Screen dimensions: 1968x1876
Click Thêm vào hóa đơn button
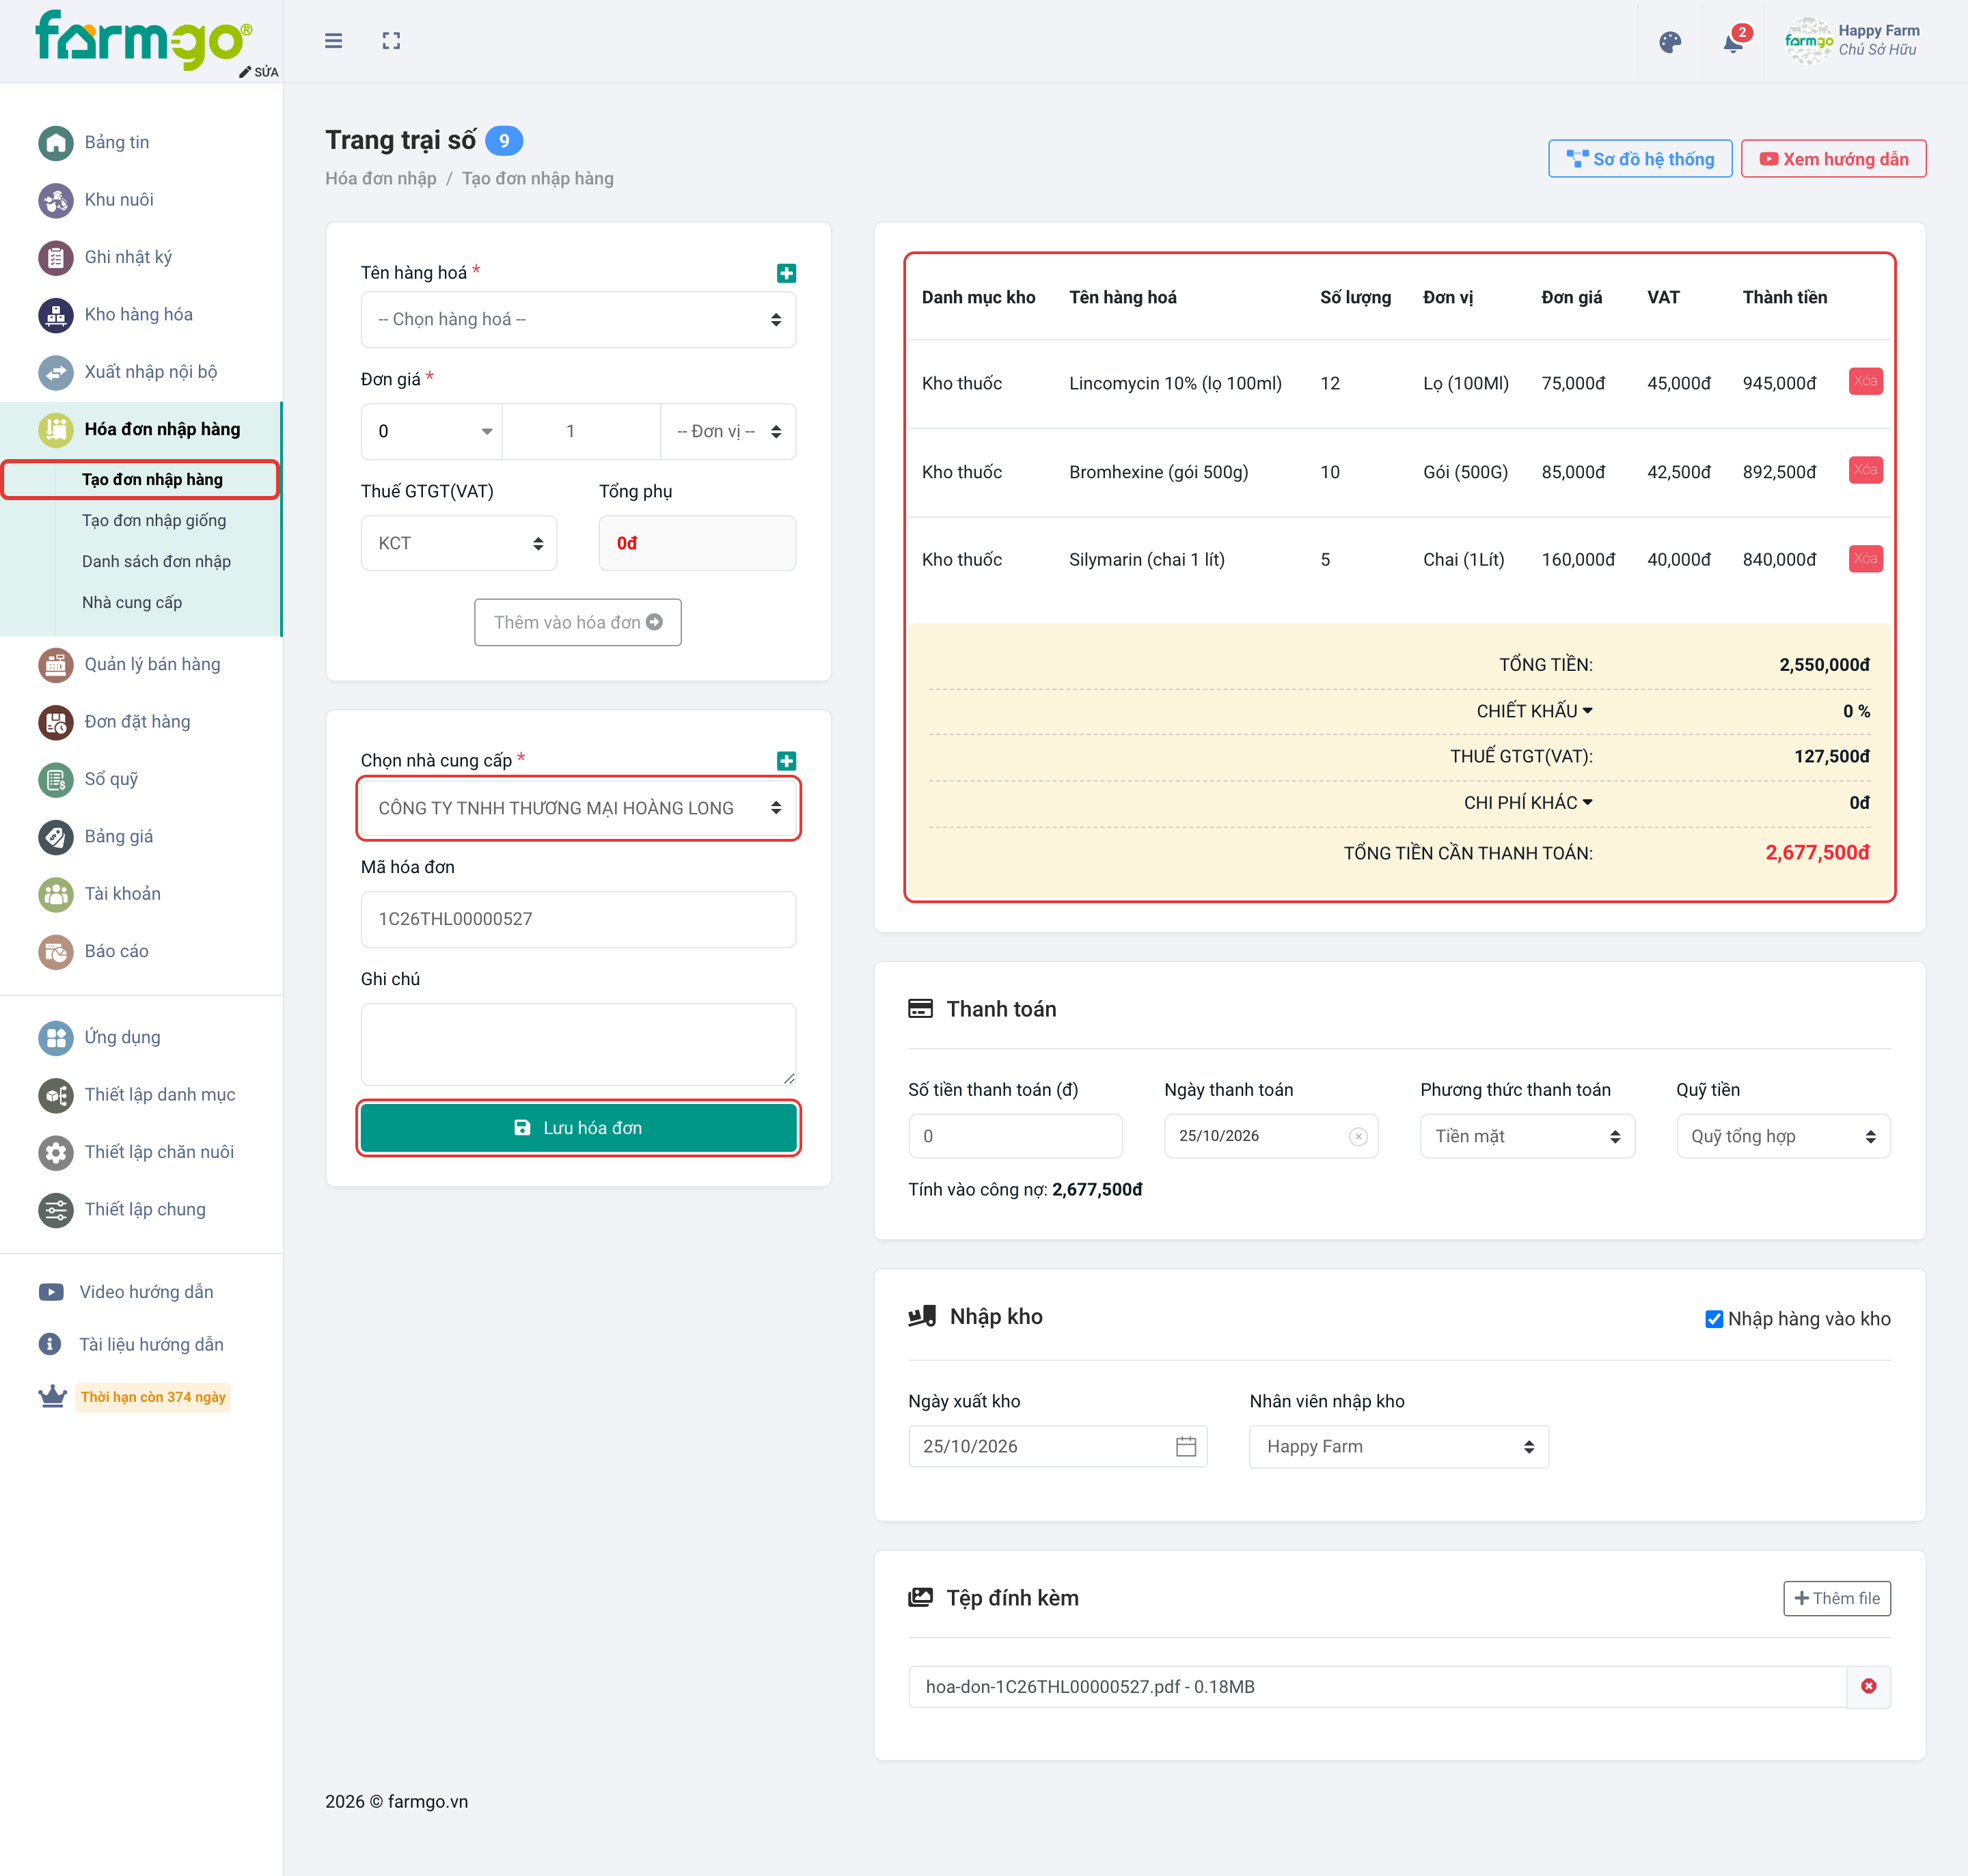click(x=578, y=622)
